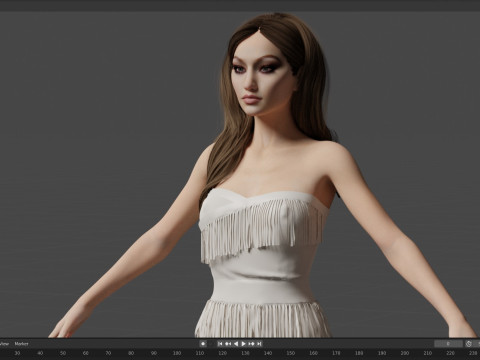Jump to previous keyframe

(x=228, y=344)
